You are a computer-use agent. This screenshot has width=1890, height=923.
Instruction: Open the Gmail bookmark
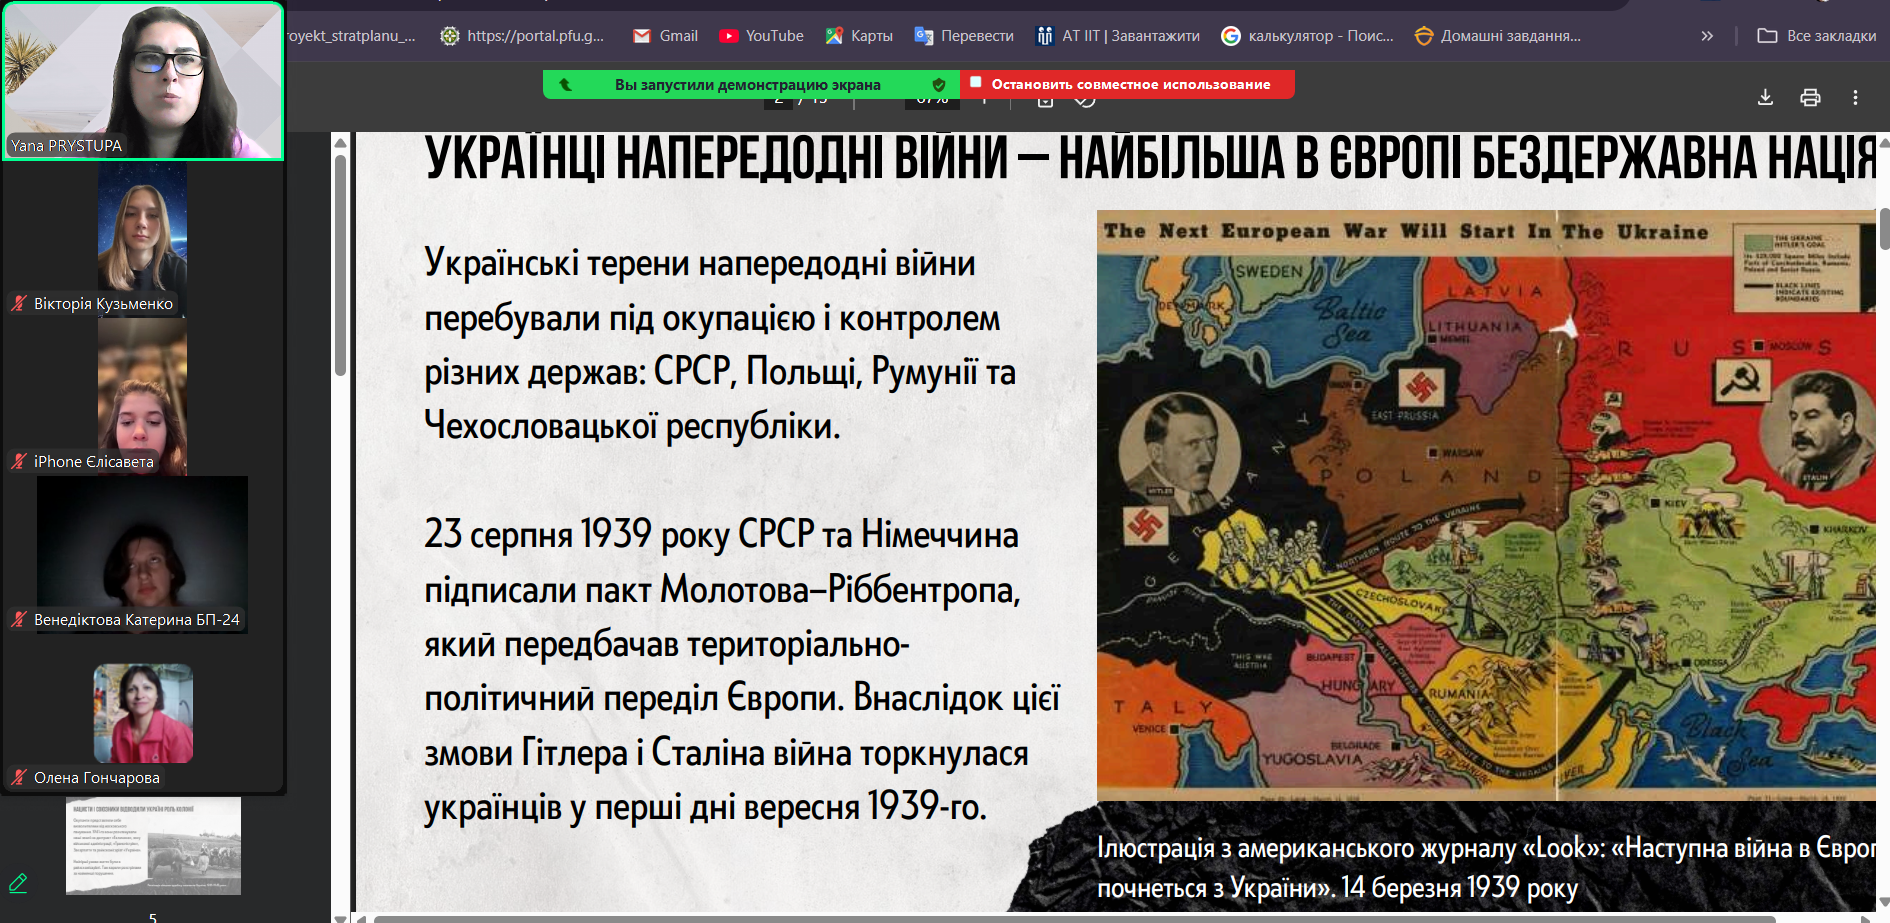[x=666, y=36]
